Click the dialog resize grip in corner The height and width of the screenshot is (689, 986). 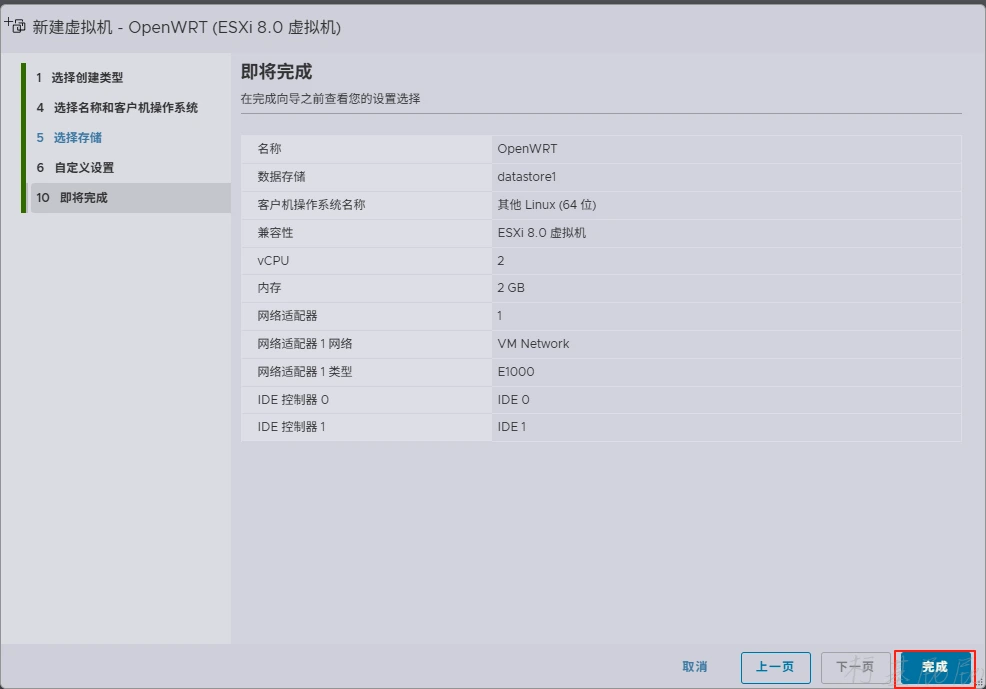point(979,682)
